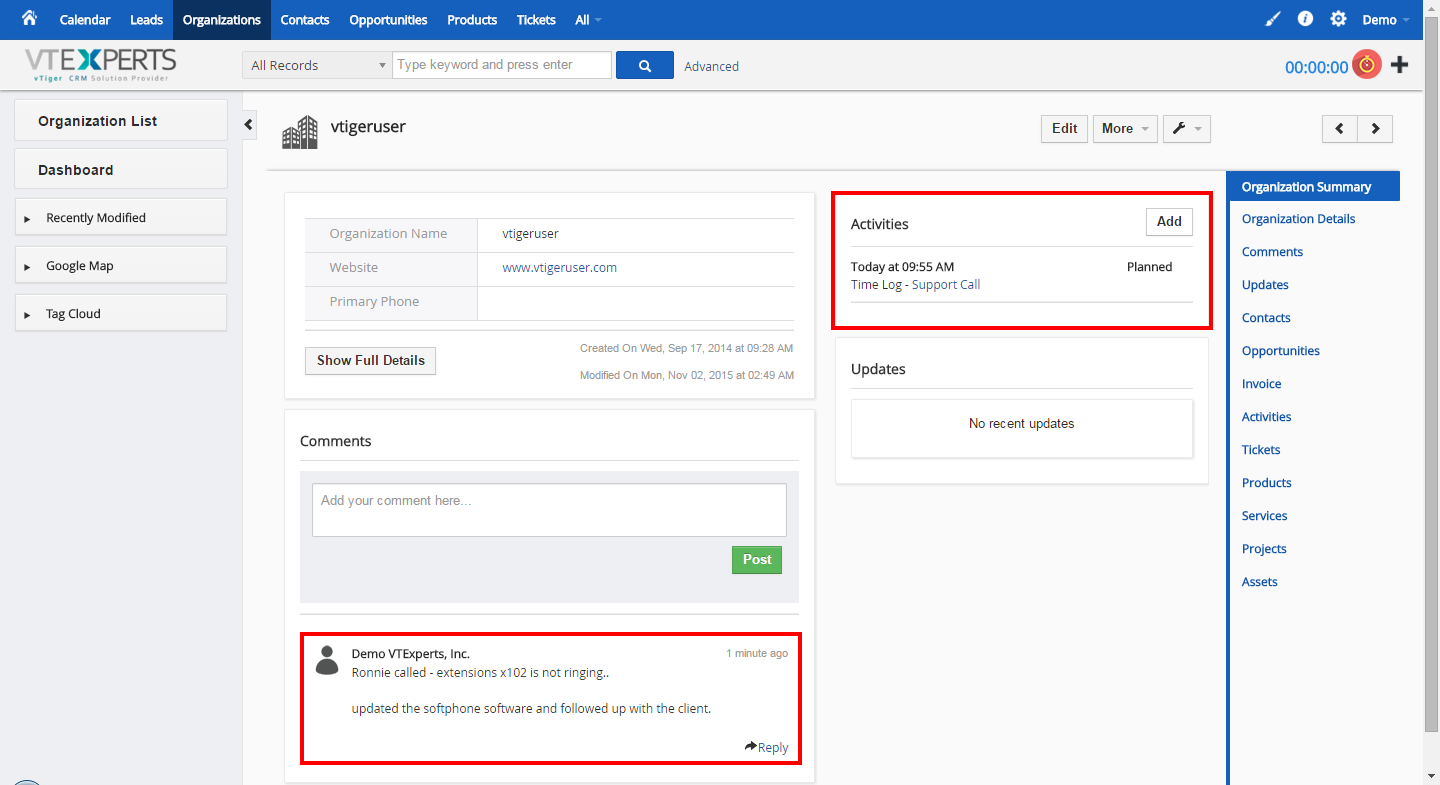This screenshot has width=1440, height=785.
Task: Open the Demo user menu
Action: (1386, 20)
